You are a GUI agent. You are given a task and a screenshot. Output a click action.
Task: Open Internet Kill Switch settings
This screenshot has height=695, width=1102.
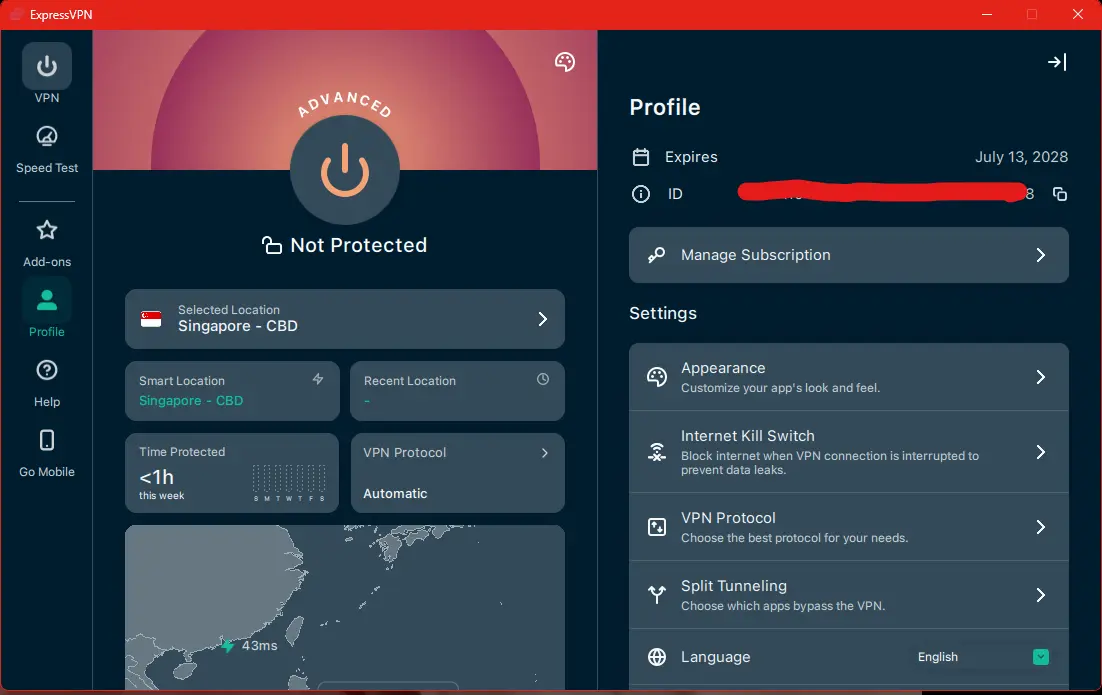(x=848, y=452)
